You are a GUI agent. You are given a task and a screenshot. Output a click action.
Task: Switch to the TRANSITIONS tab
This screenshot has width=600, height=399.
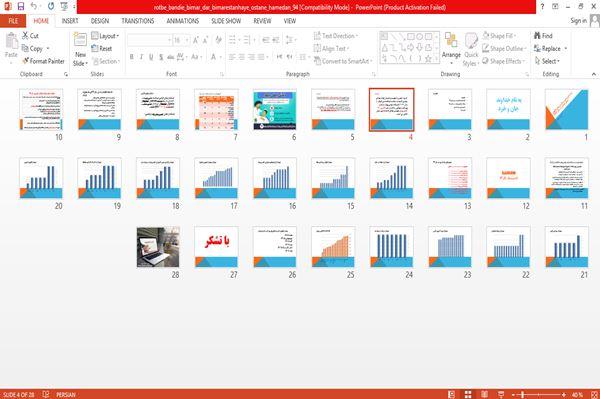(138, 21)
